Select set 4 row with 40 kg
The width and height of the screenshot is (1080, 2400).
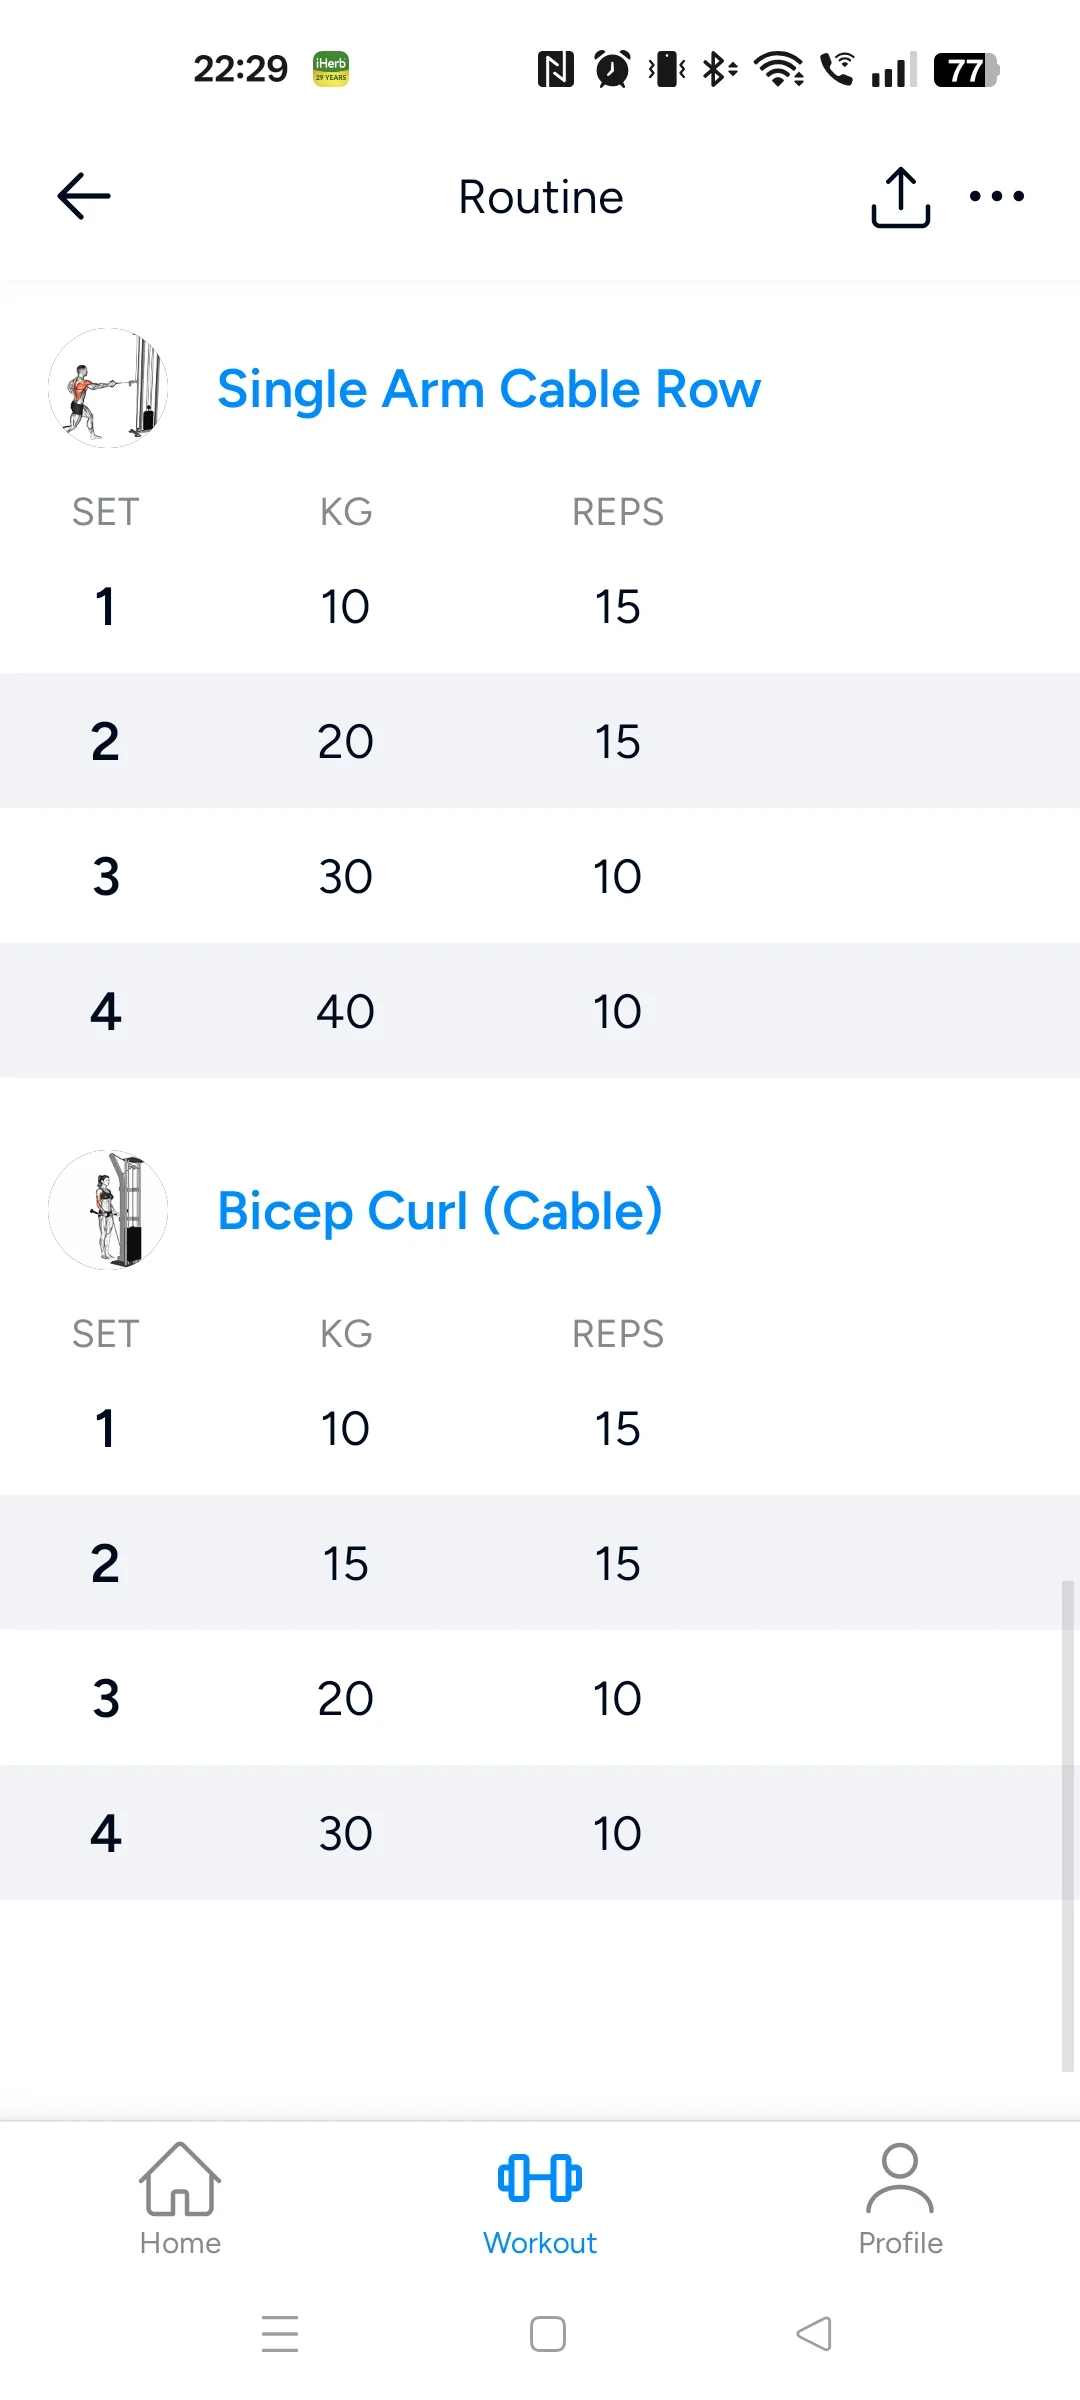pyautogui.click(x=540, y=1011)
